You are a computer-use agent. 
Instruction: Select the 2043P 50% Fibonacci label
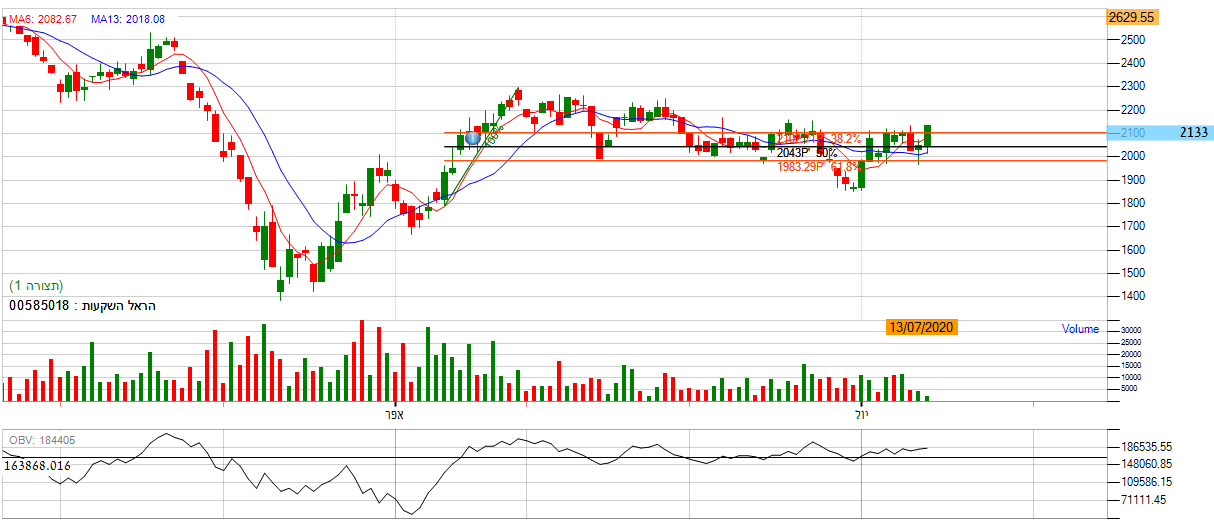[806, 153]
